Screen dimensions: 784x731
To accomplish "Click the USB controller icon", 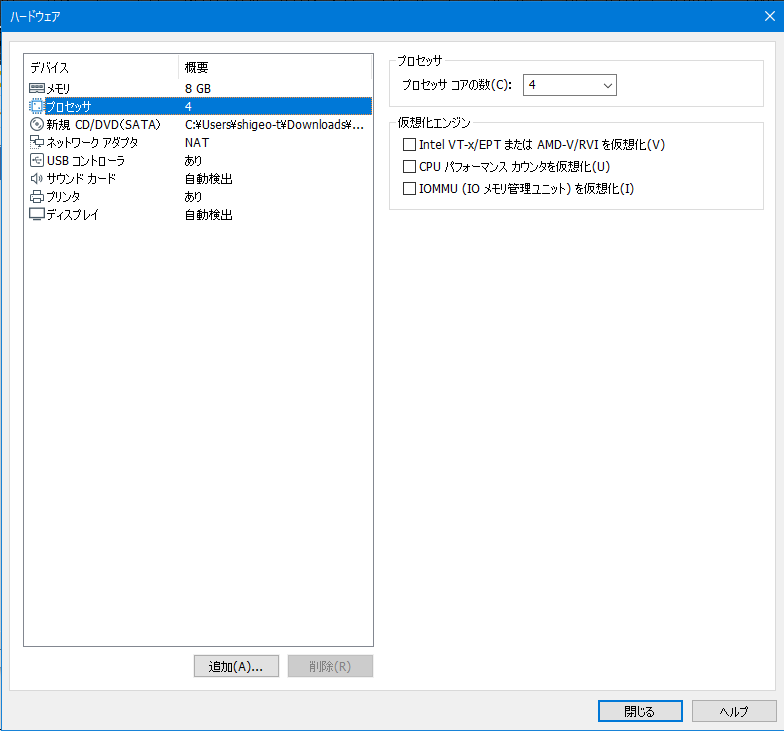I will pyautogui.click(x=37, y=160).
